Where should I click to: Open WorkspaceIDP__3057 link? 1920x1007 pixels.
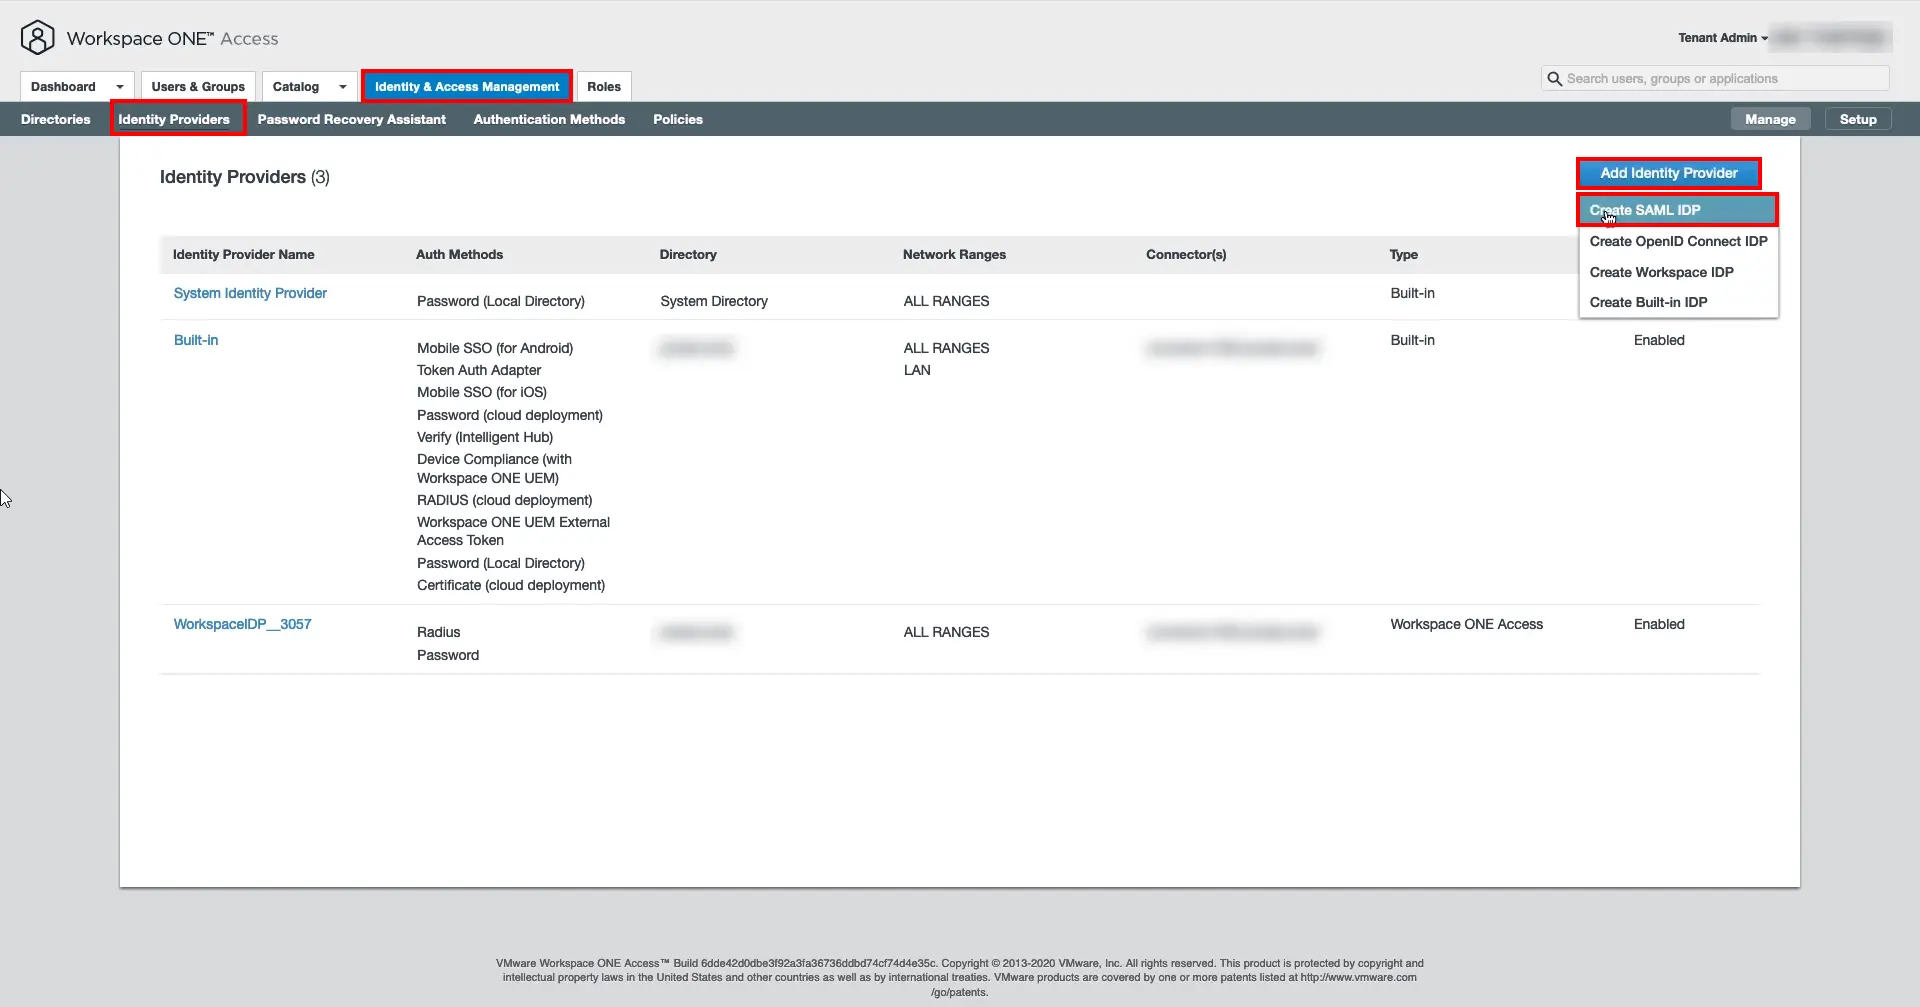(242, 624)
